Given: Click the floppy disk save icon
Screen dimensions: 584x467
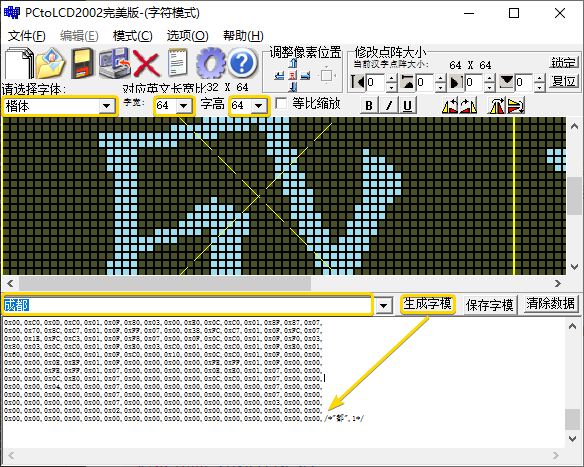Looking at the screenshot, I should point(82,63).
